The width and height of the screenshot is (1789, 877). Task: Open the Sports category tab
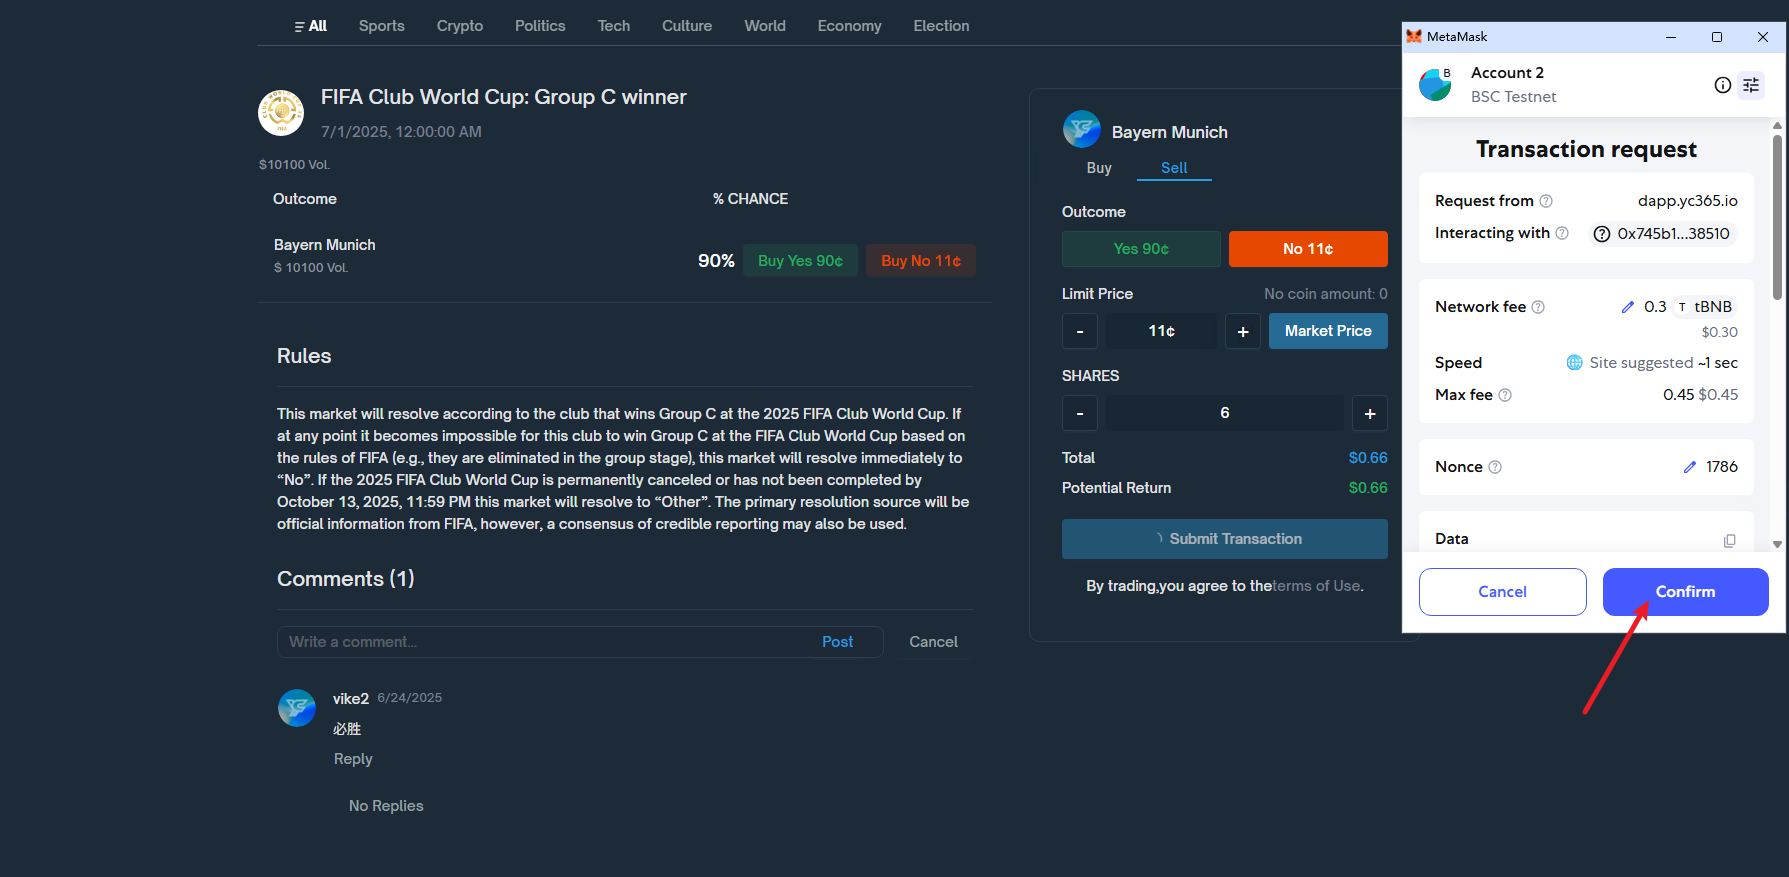(x=382, y=26)
